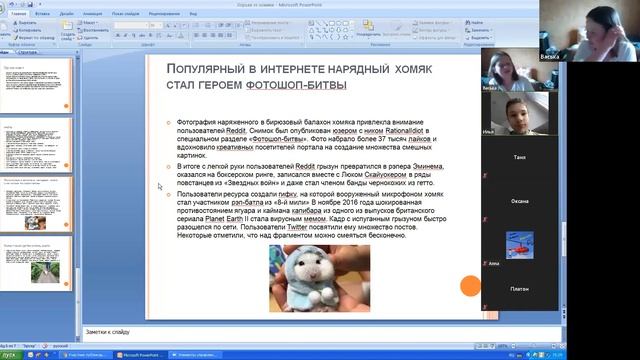This screenshot has height=360, width=640.
Task: Click the Copy (Копировать) command
Action: click(27, 30)
